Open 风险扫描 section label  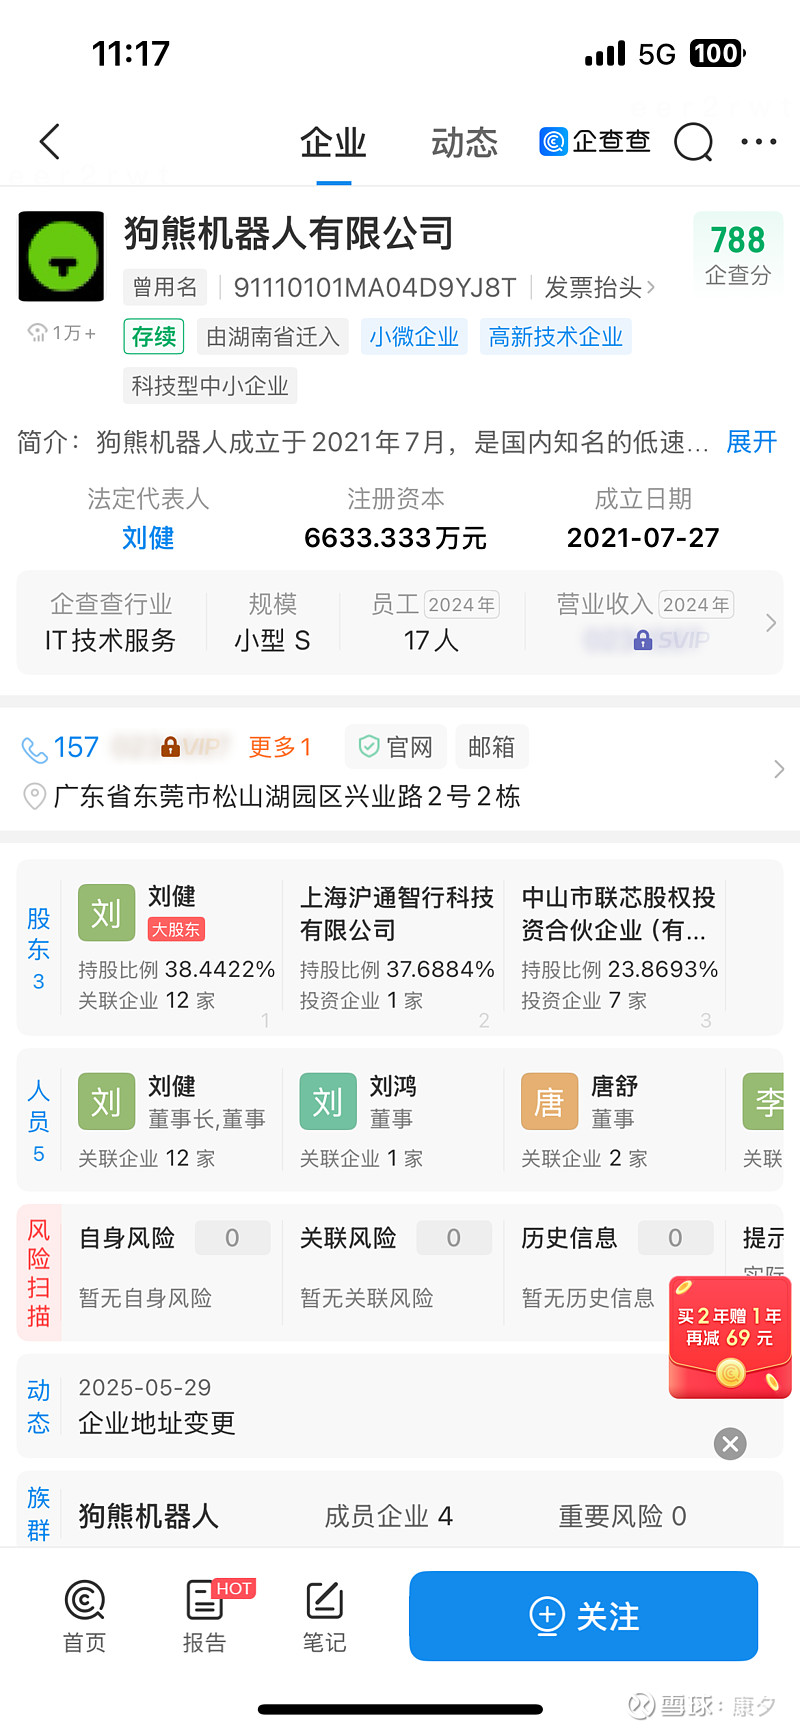[x=39, y=1272]
